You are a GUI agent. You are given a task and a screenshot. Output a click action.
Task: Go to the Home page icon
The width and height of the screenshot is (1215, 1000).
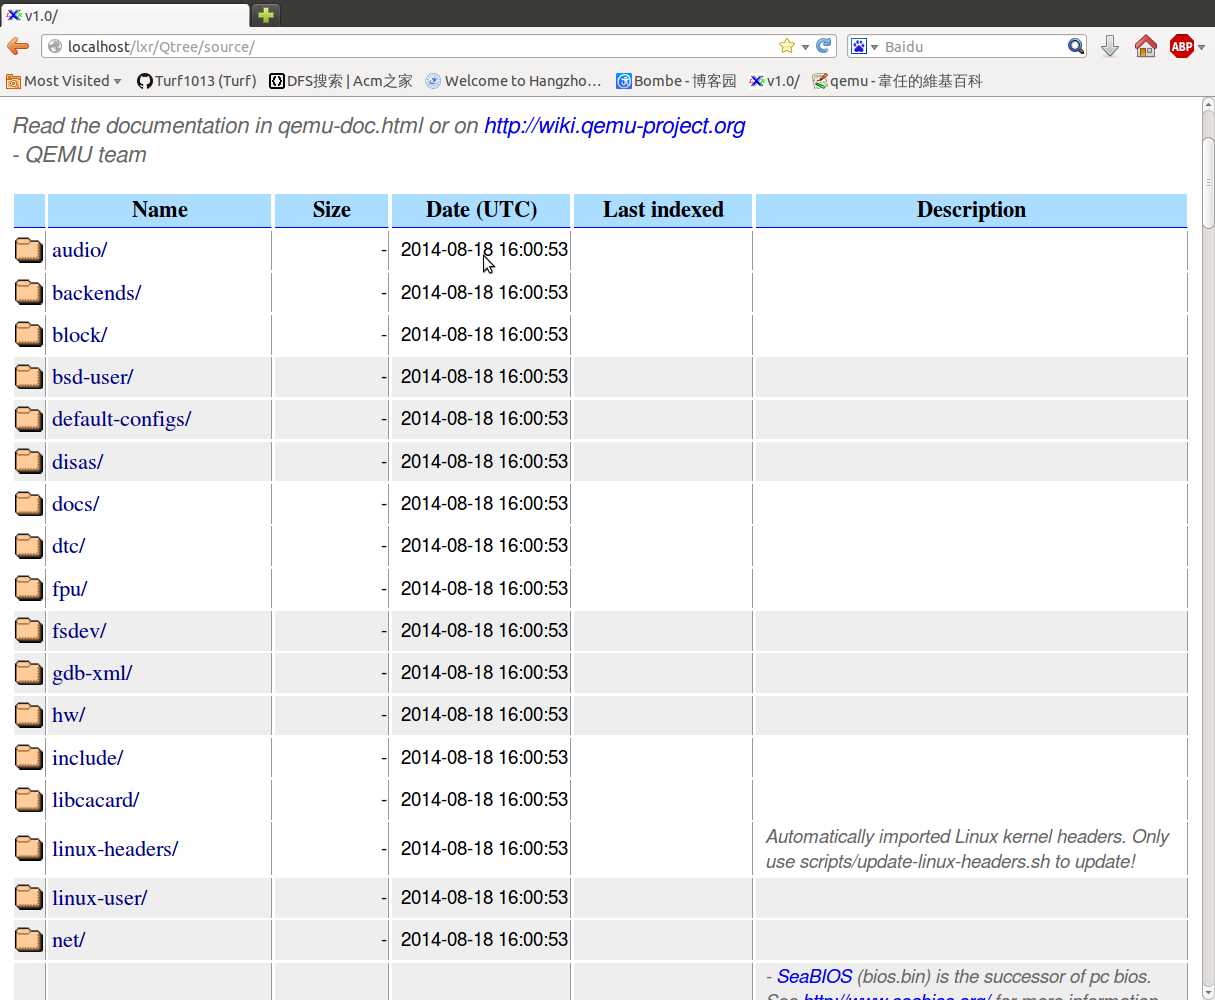tap(1146, 46)
